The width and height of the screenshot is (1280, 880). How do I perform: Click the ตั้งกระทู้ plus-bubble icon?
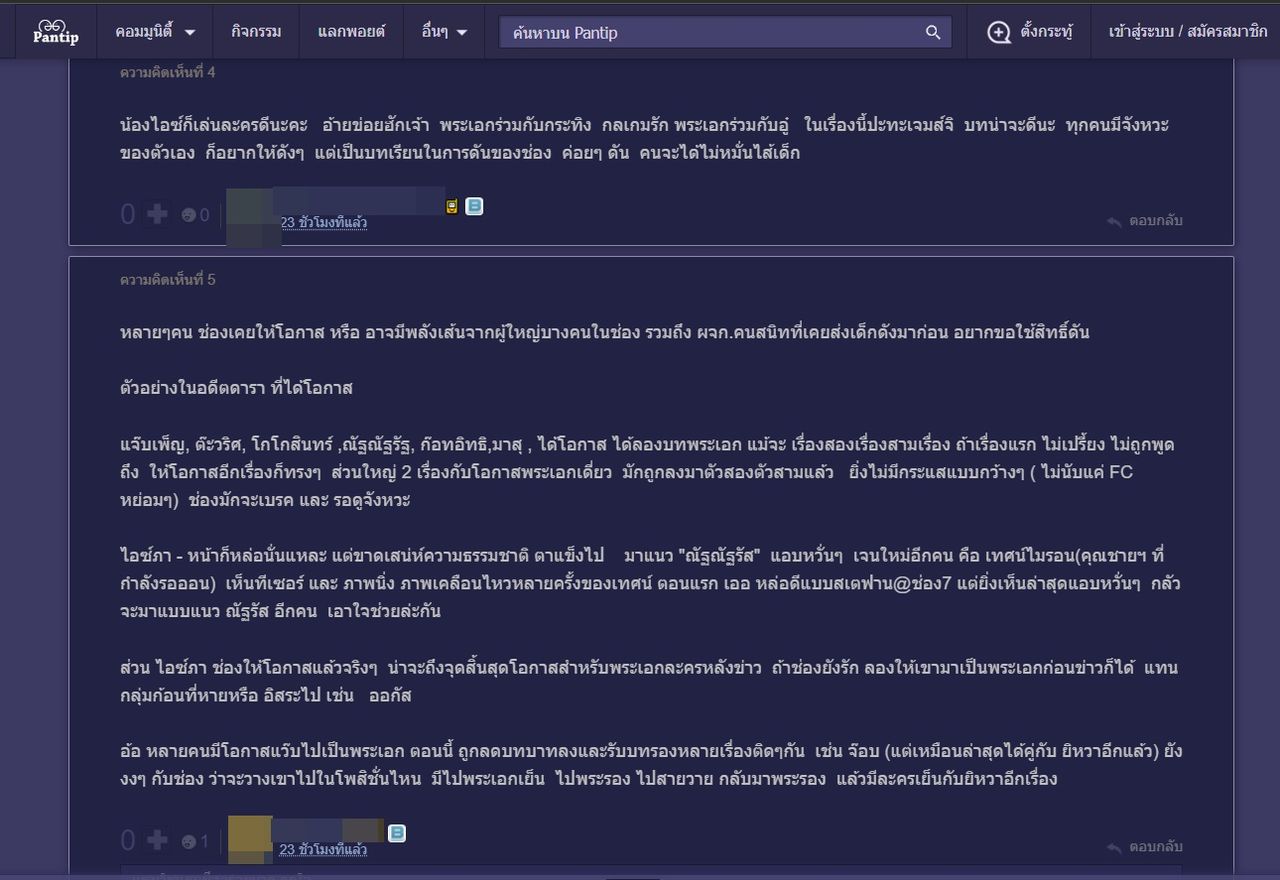999,33
